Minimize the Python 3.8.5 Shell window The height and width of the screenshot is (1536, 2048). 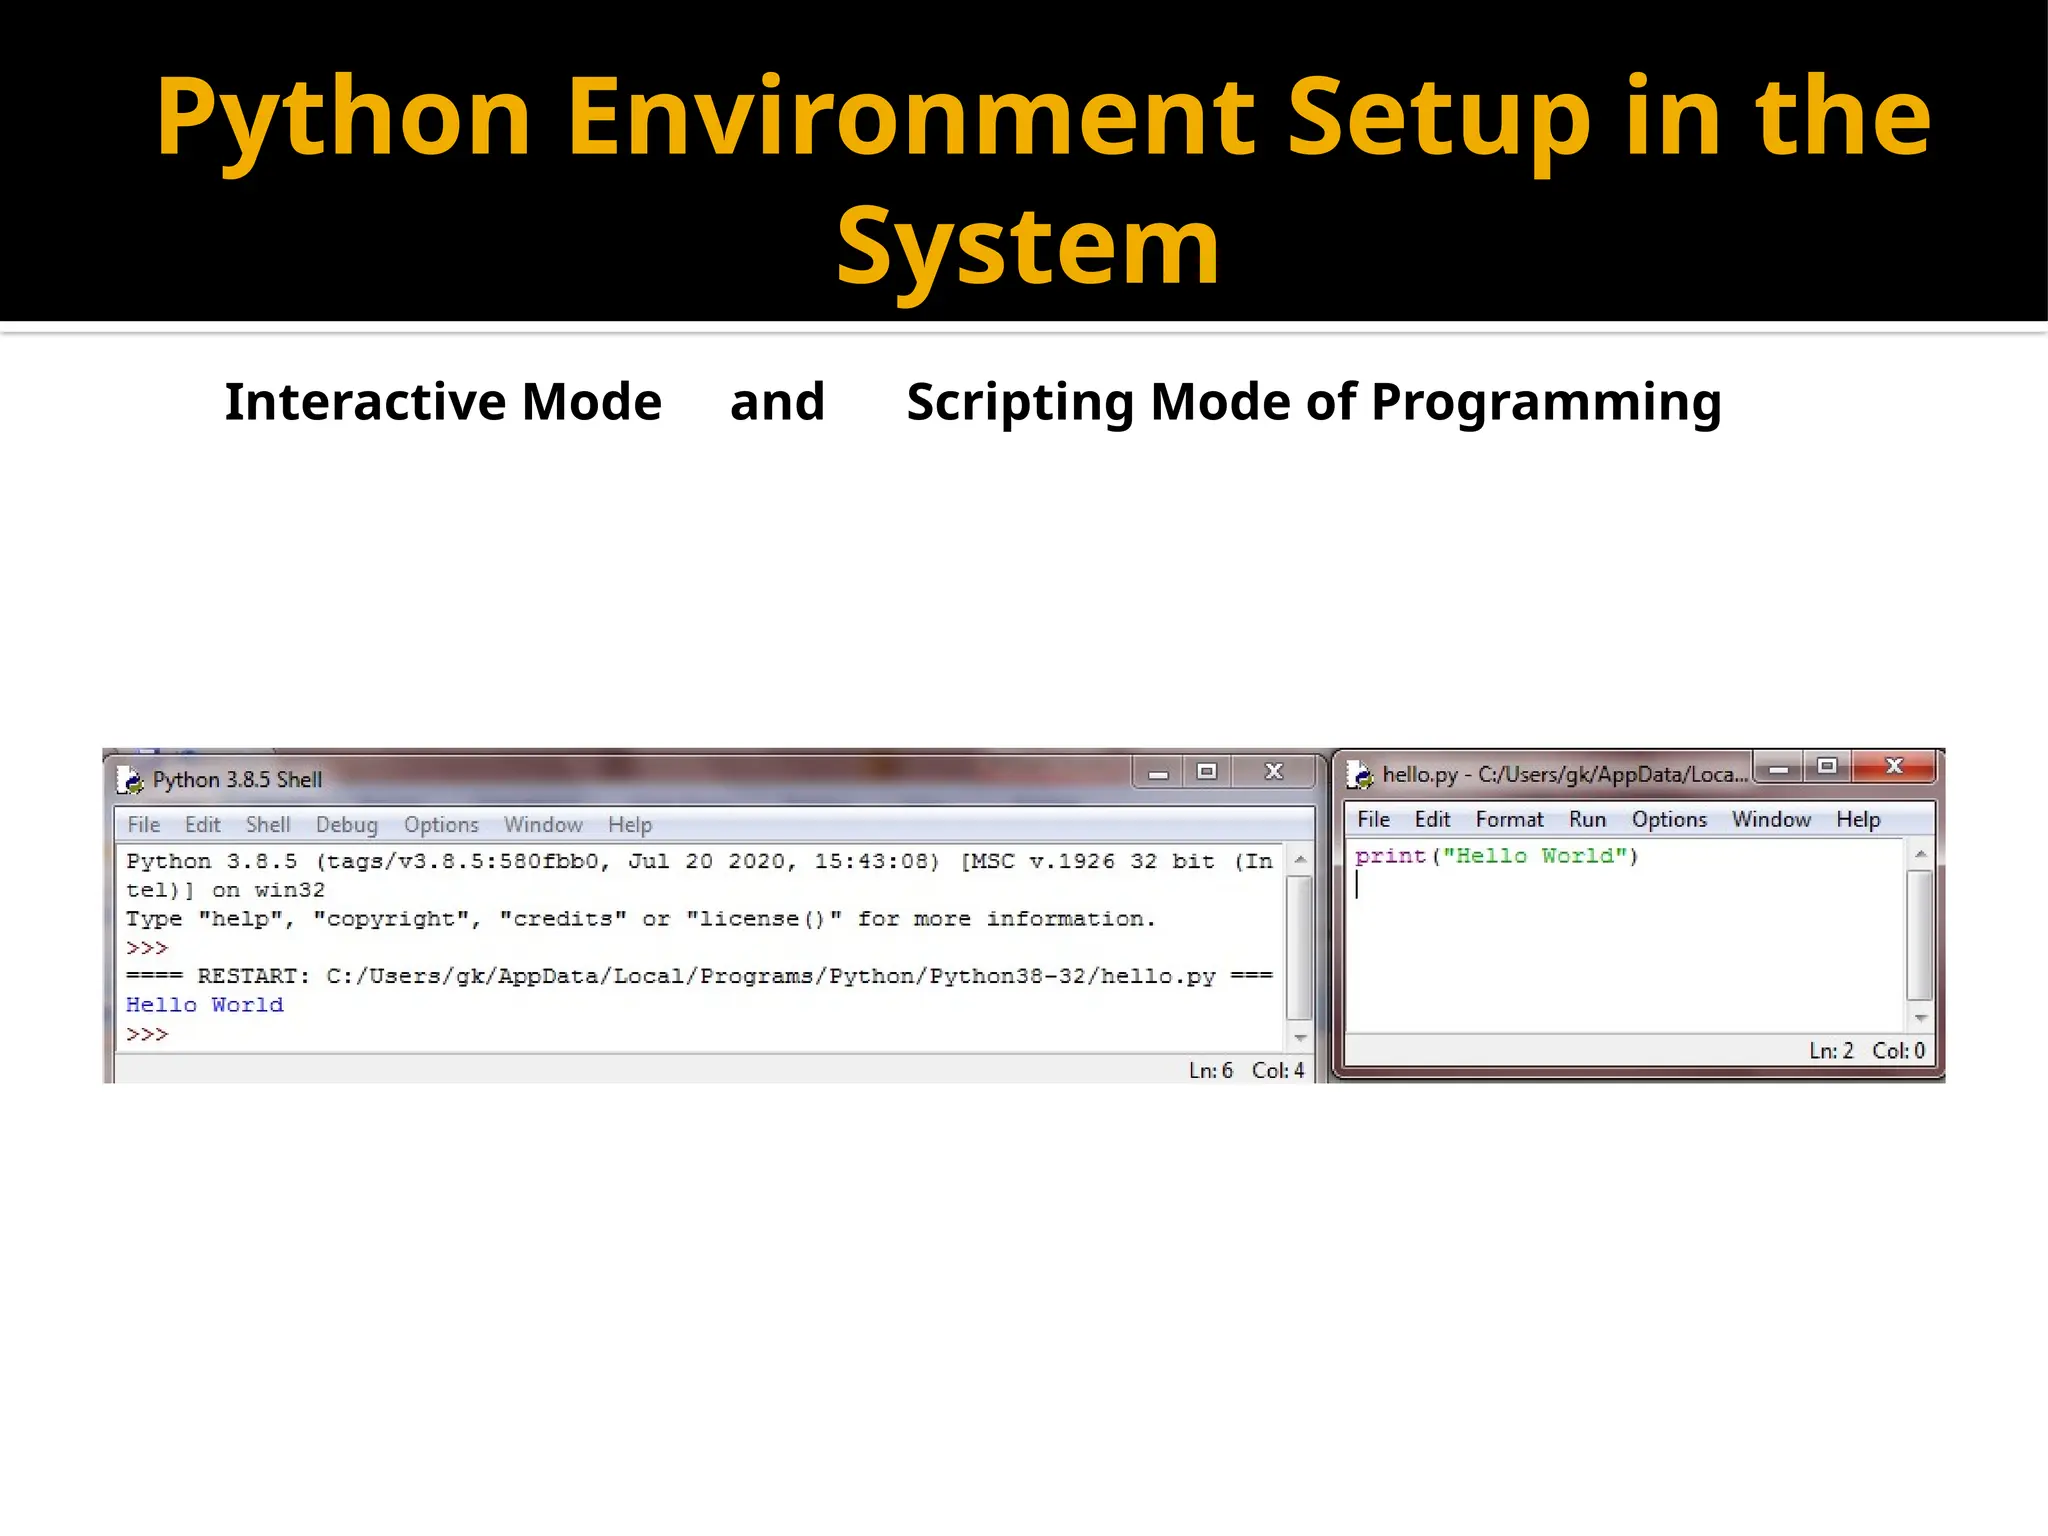pos(1158,773)
